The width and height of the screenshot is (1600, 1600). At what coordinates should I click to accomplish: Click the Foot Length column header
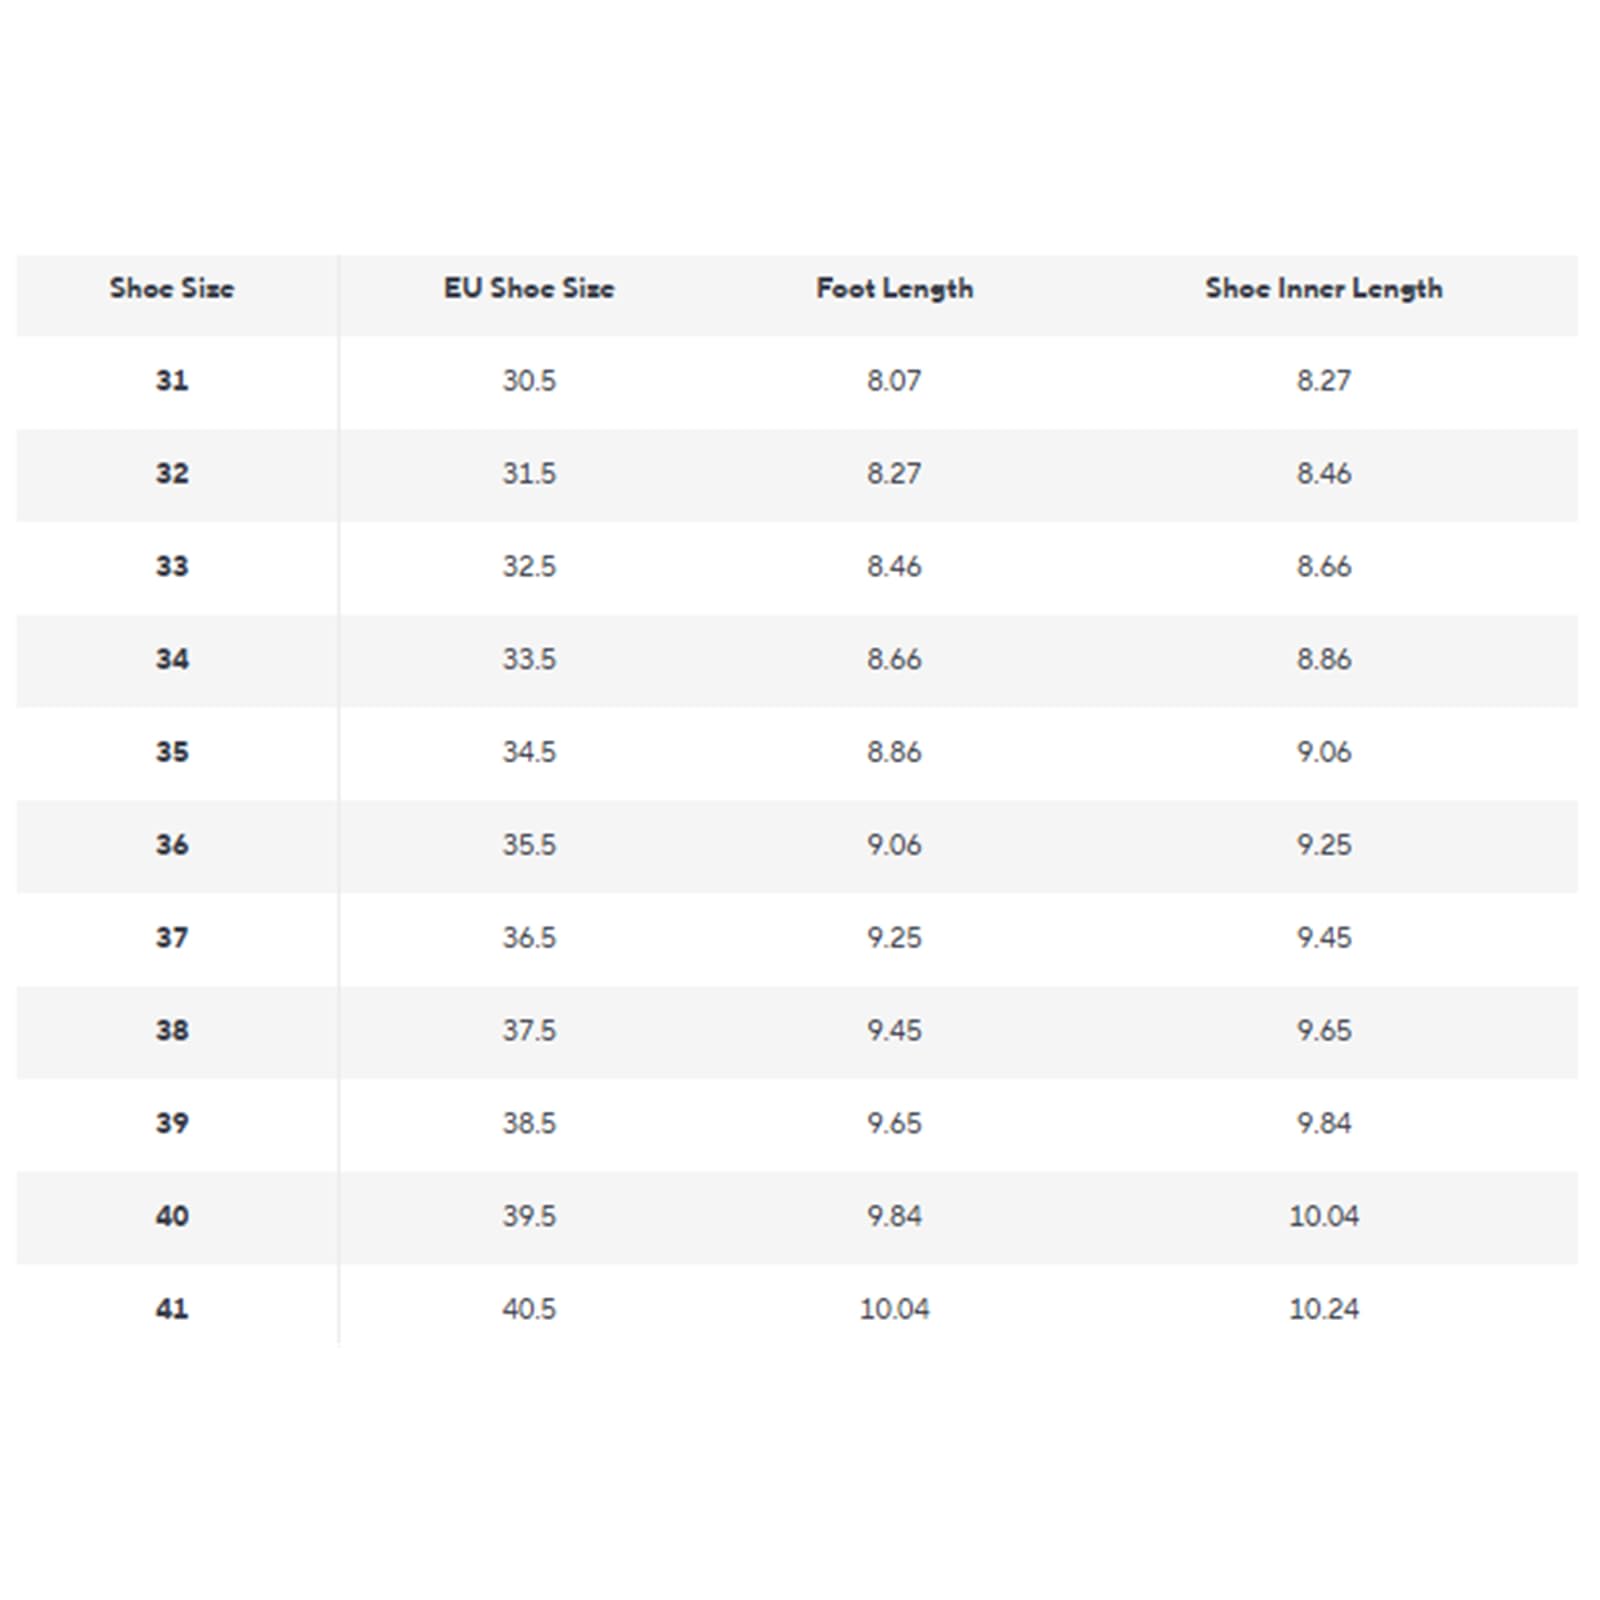(894, 289)
